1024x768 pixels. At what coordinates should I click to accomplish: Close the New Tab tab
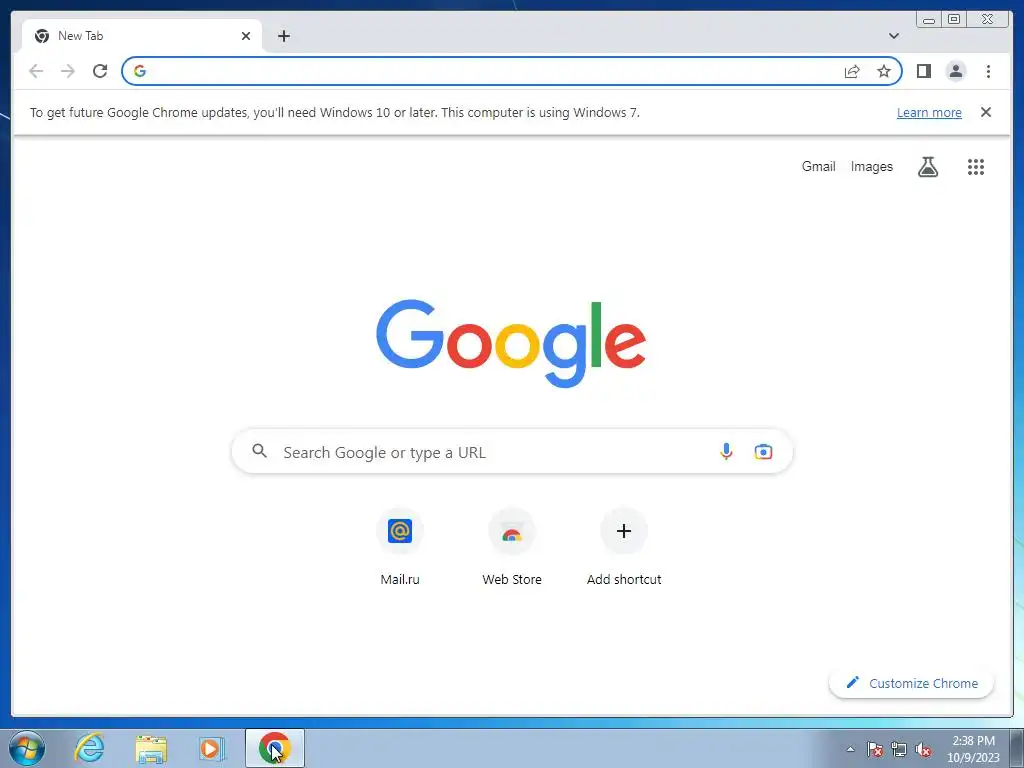(x=246, y=36)
